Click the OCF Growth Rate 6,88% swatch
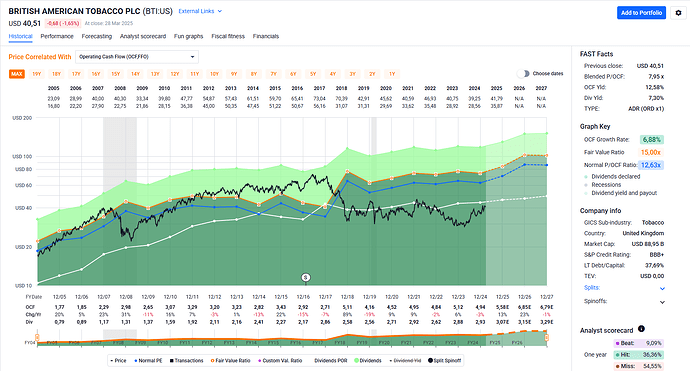 point(652,140)
